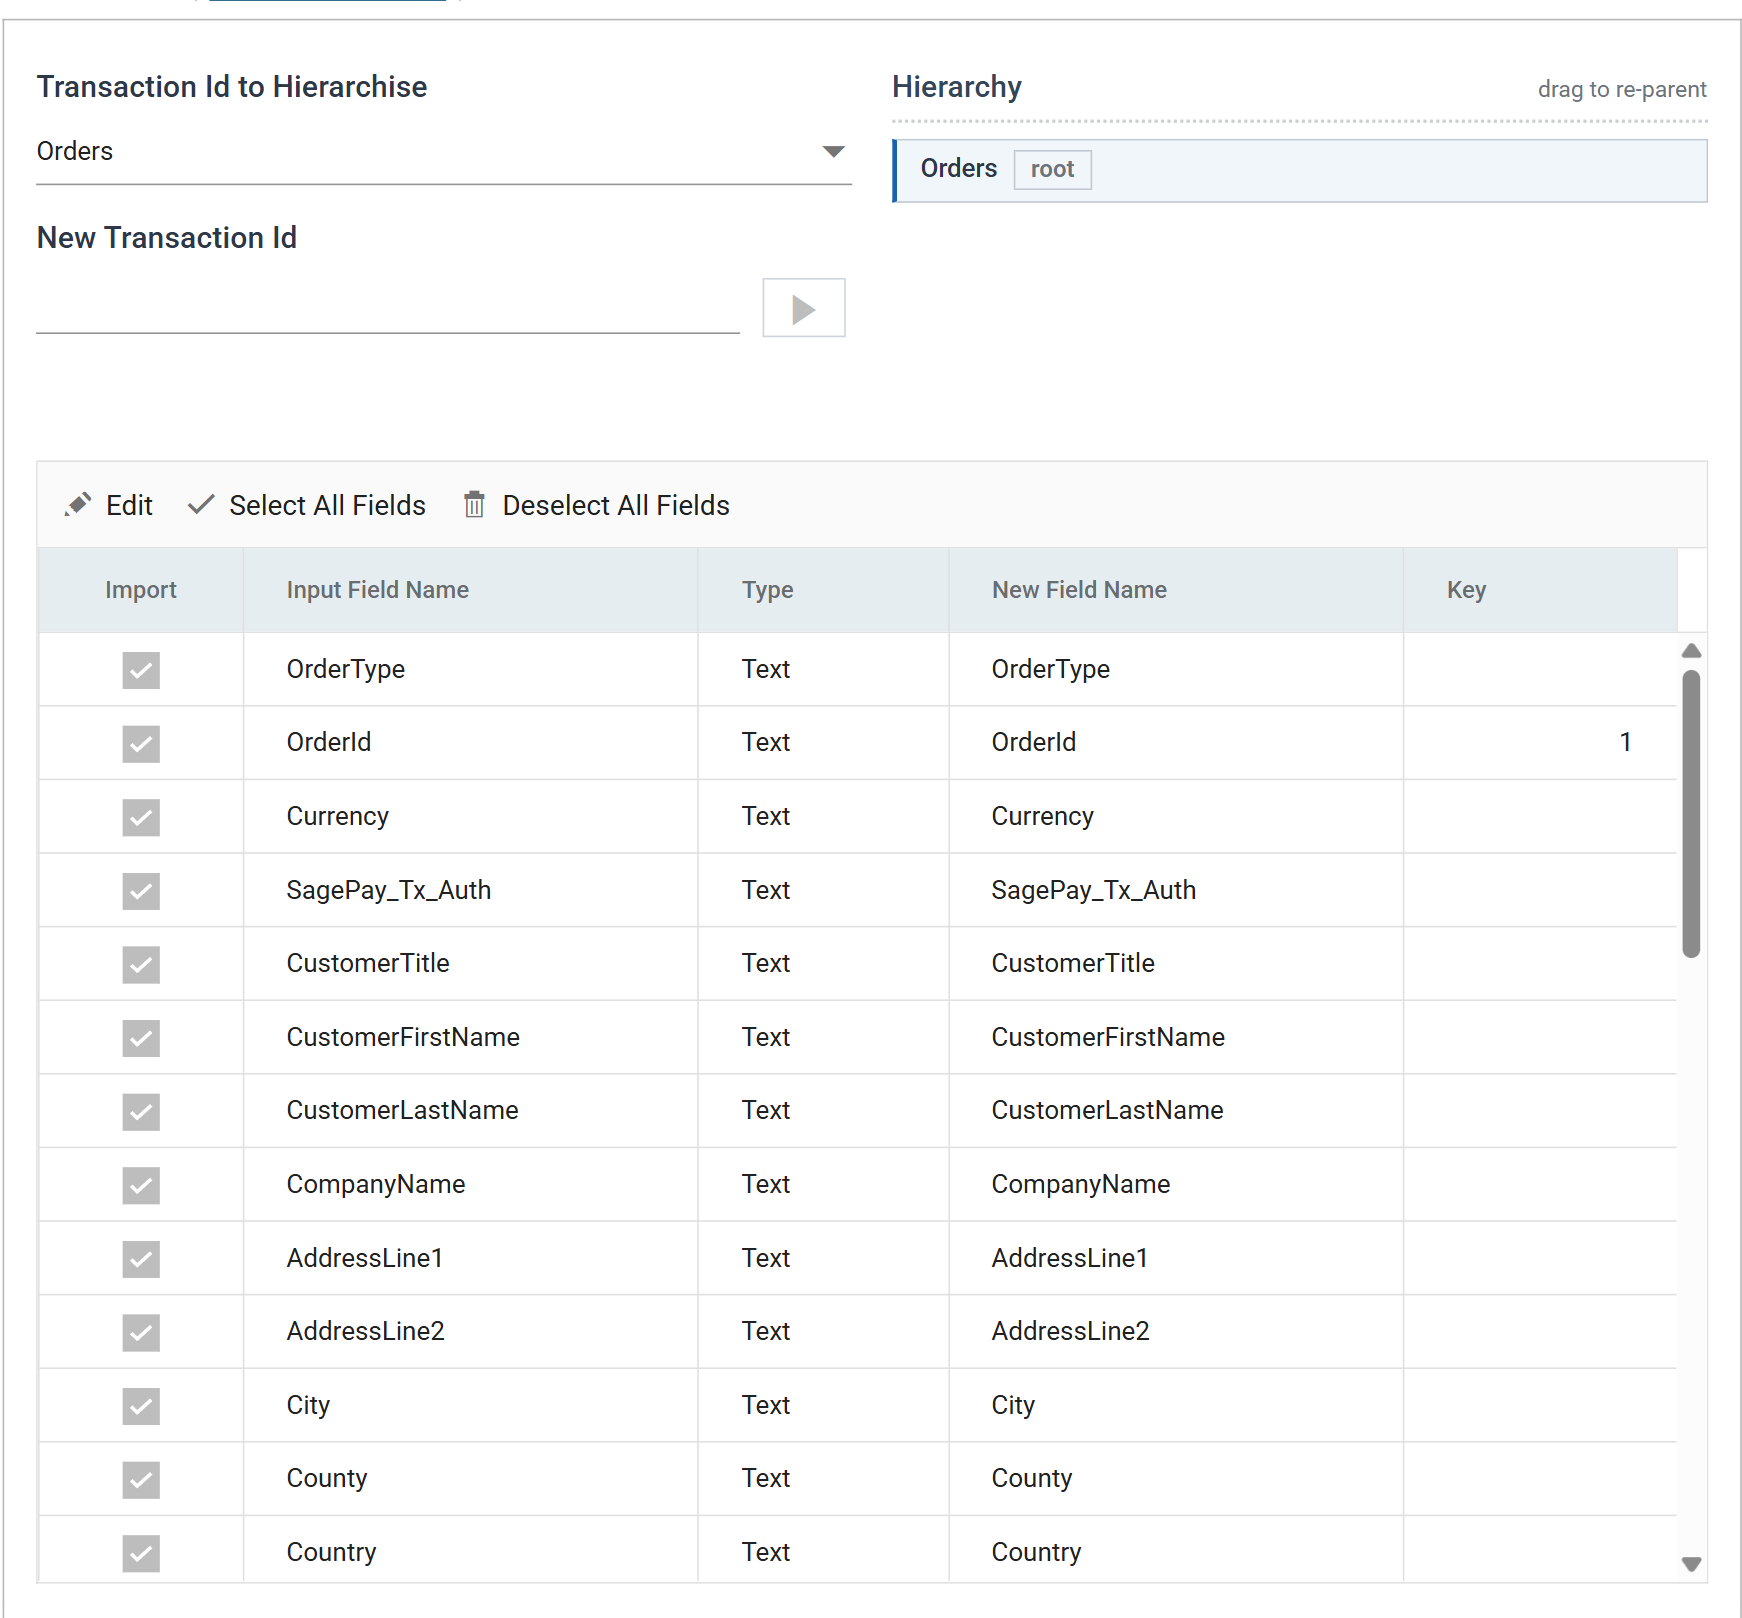Click the table scrollbar up arrow
The height and width of the screenshot is (1618, 1742).
point(1691,651)
